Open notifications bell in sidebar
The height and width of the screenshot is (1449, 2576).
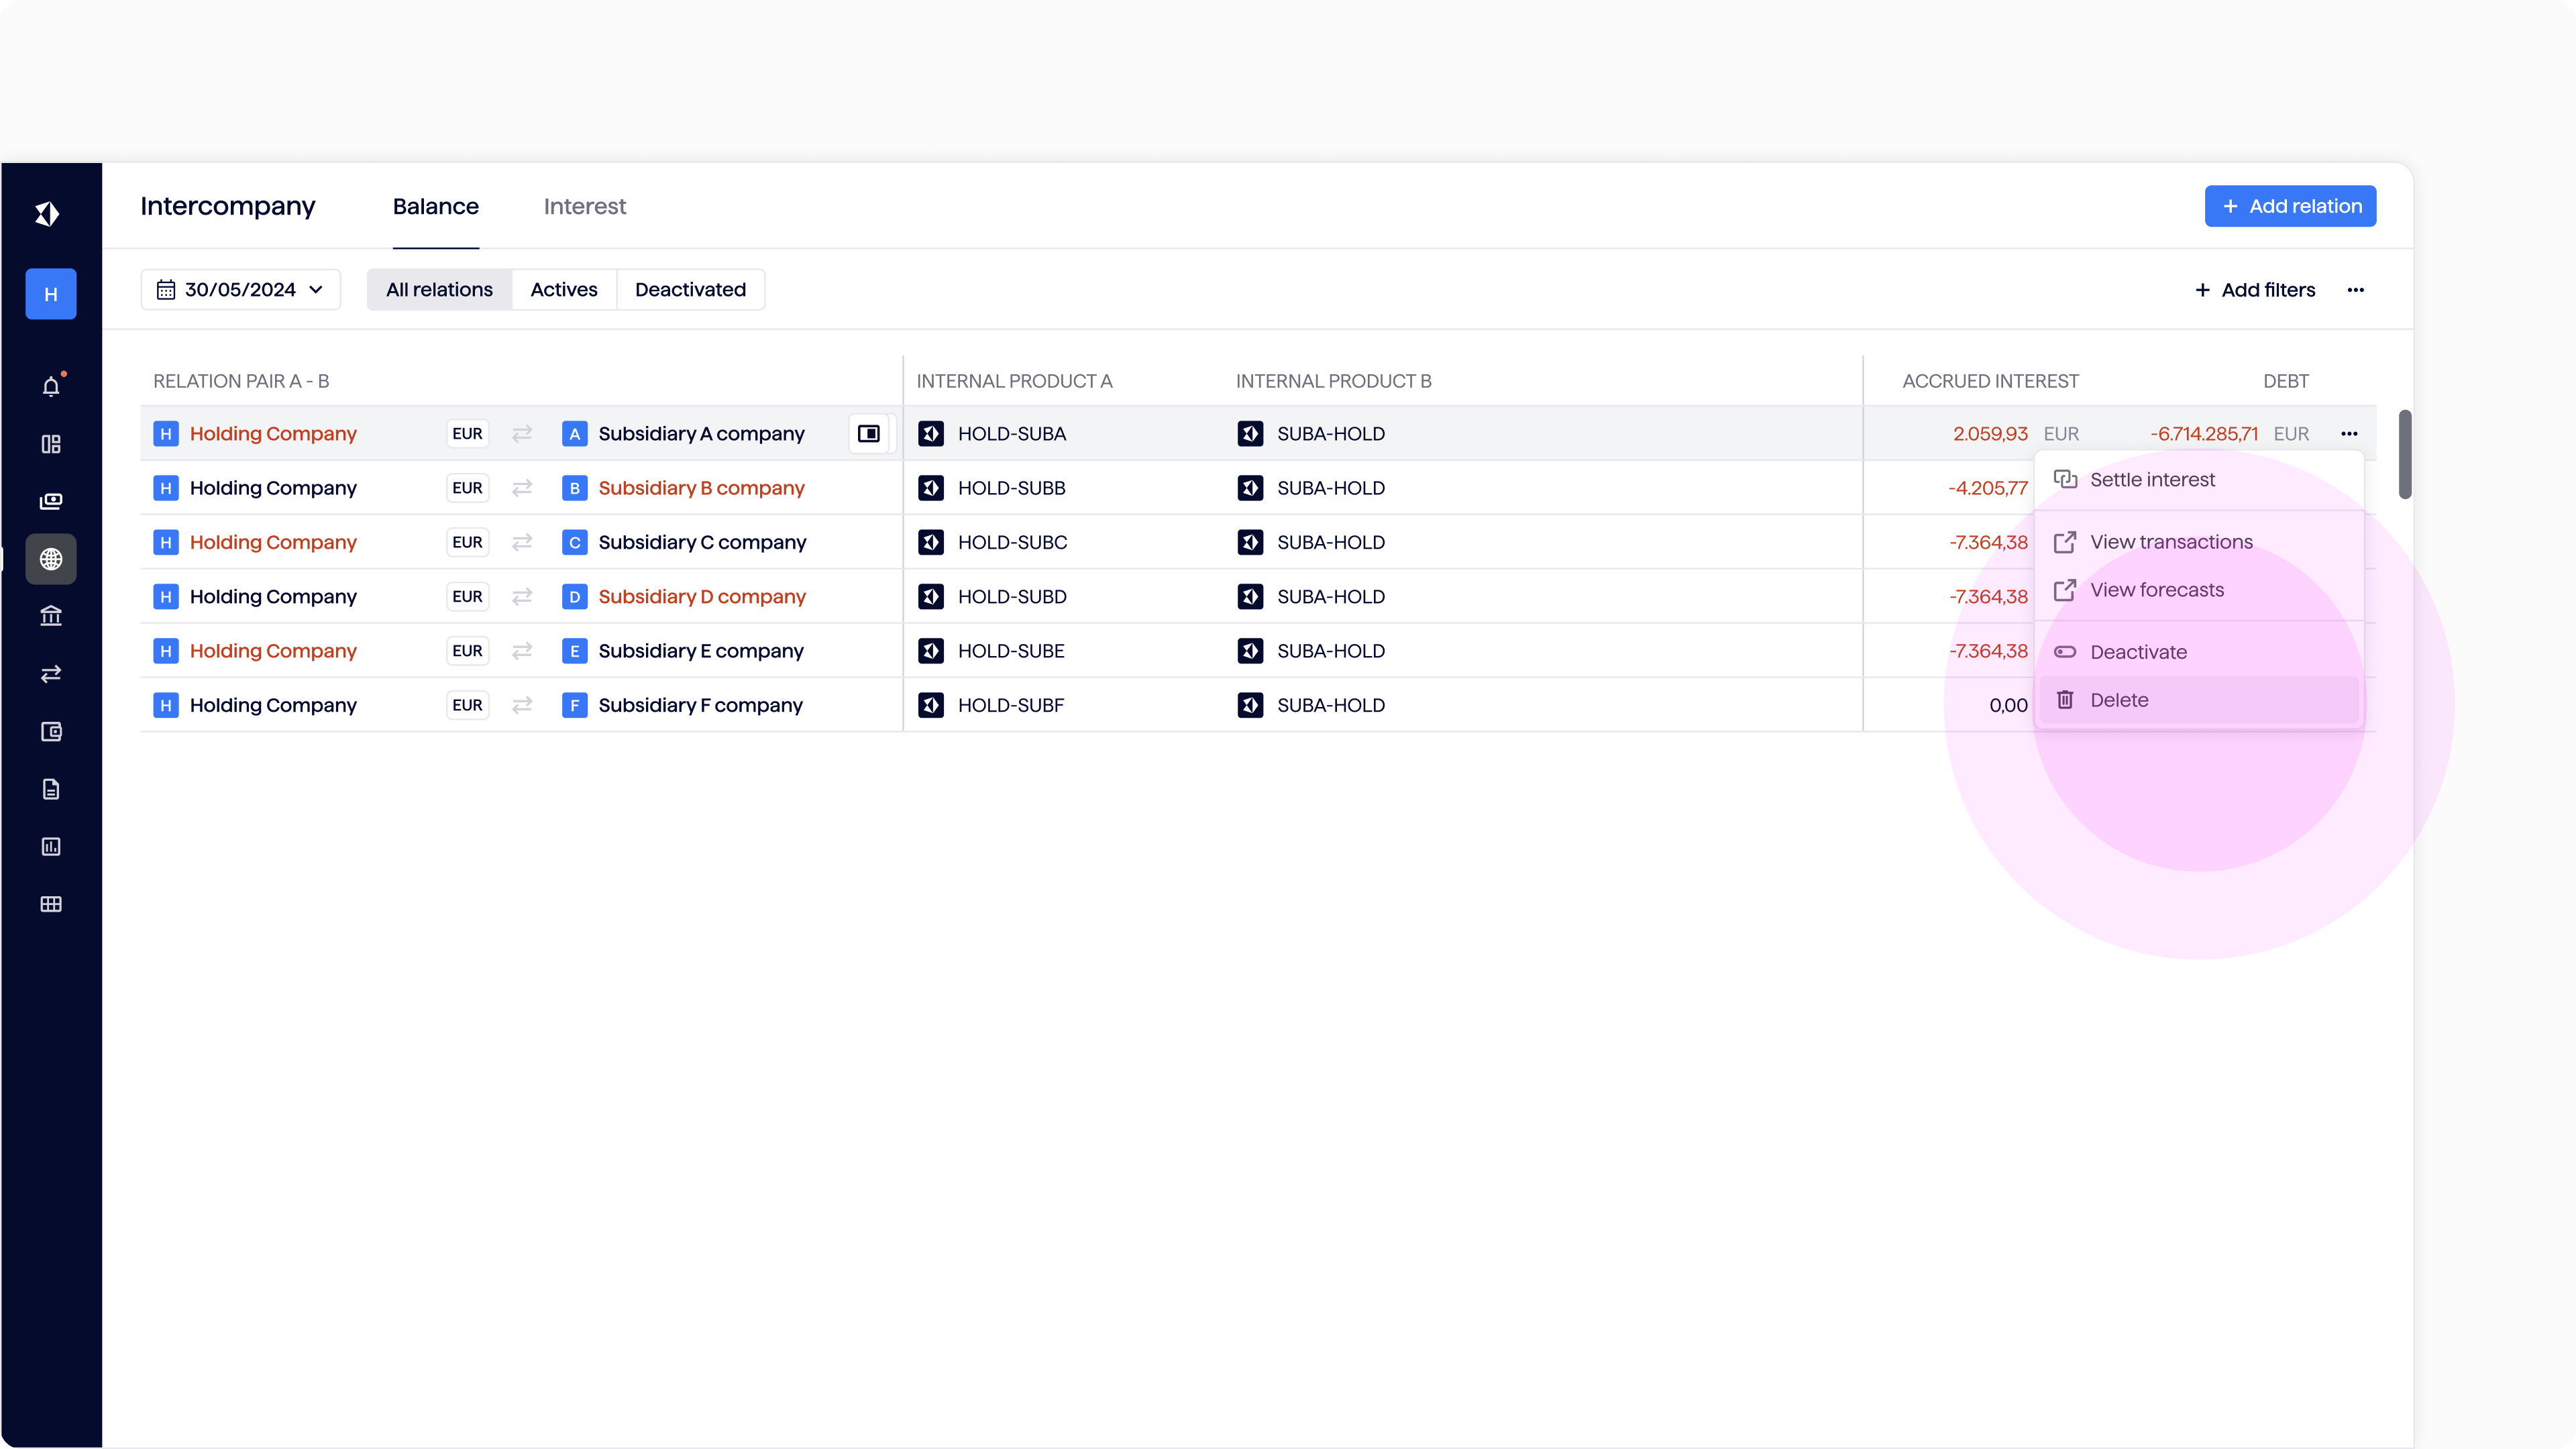tap(51, 386)
